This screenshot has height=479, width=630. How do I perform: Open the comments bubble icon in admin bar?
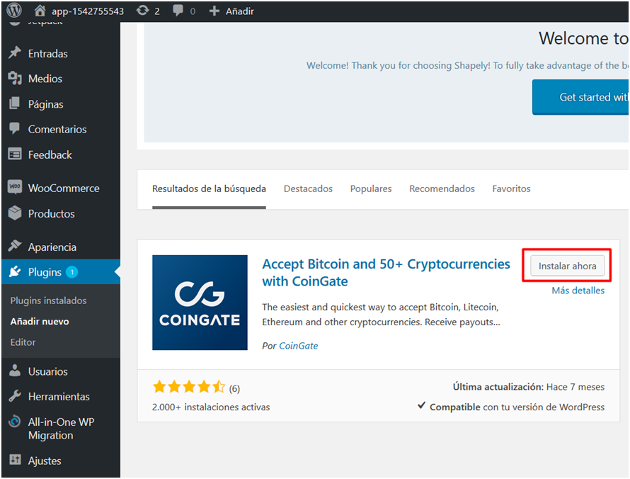pos(178,10)
